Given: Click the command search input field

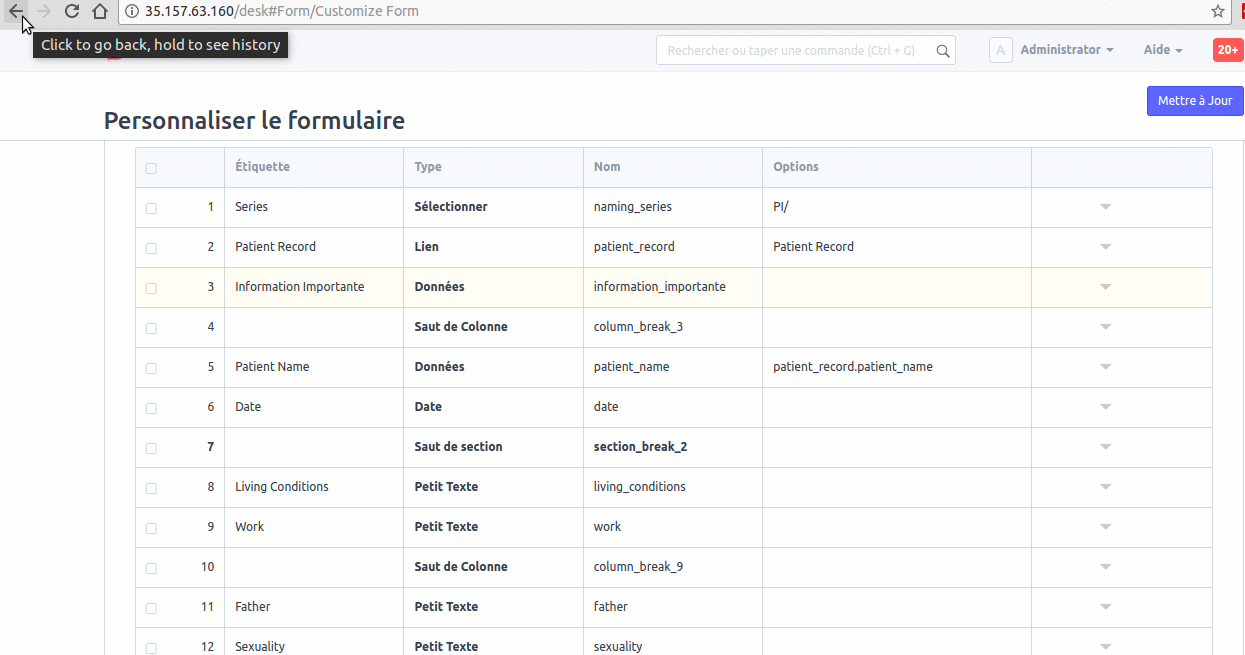Looking at the screenshot, I should pos(796,51).
